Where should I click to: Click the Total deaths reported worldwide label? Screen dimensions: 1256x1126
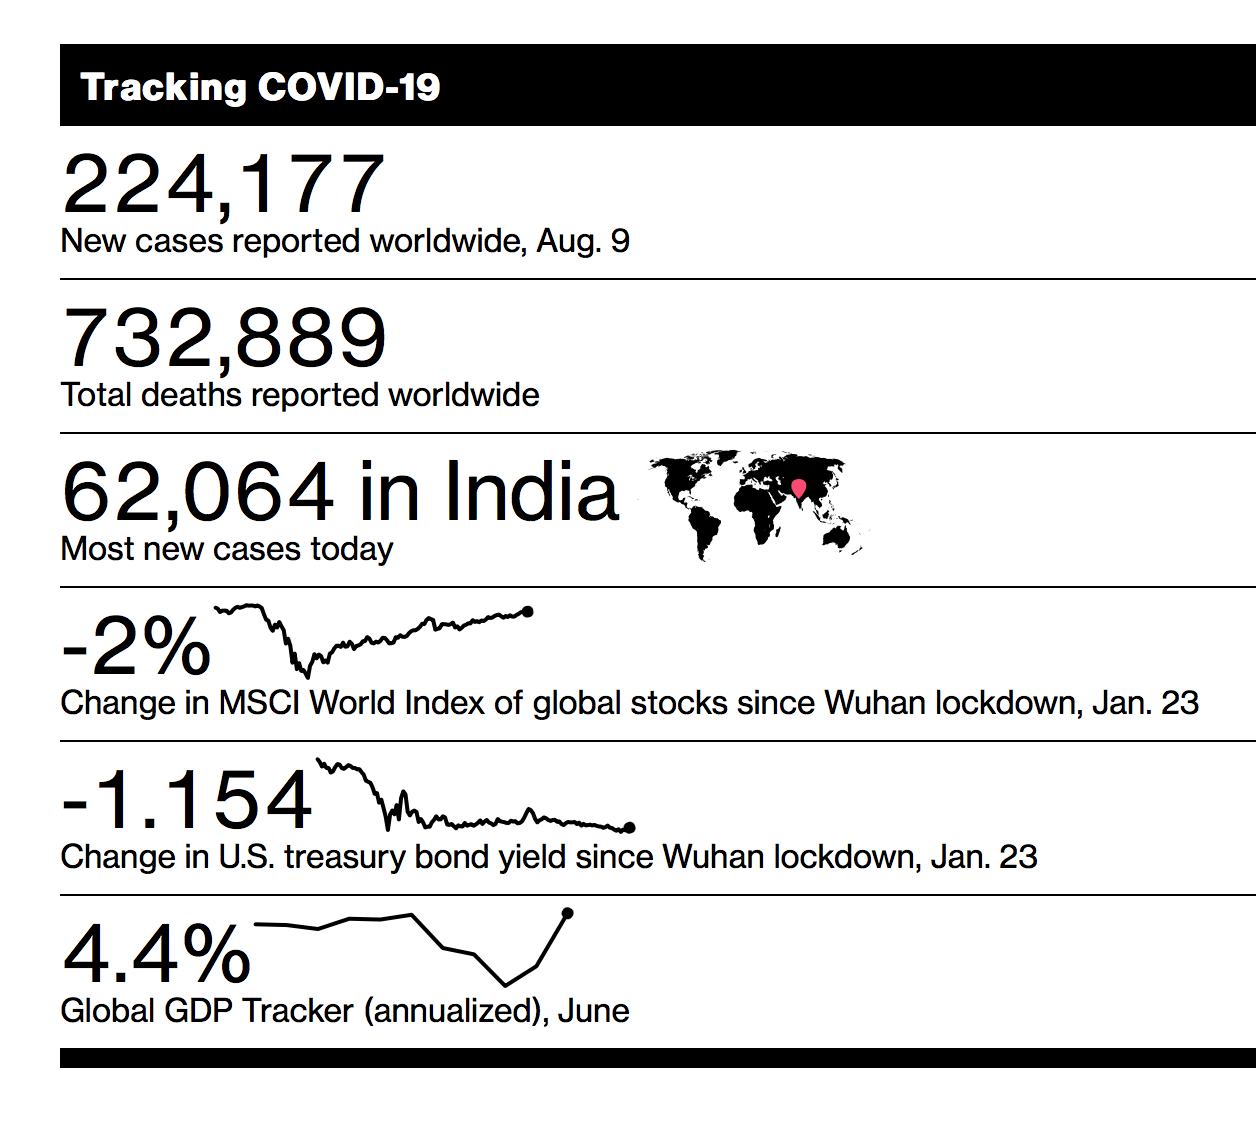pos(300,395)
